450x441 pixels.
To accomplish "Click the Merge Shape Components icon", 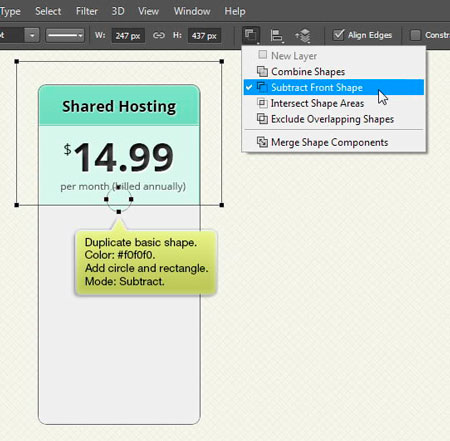I will (262, 142).
